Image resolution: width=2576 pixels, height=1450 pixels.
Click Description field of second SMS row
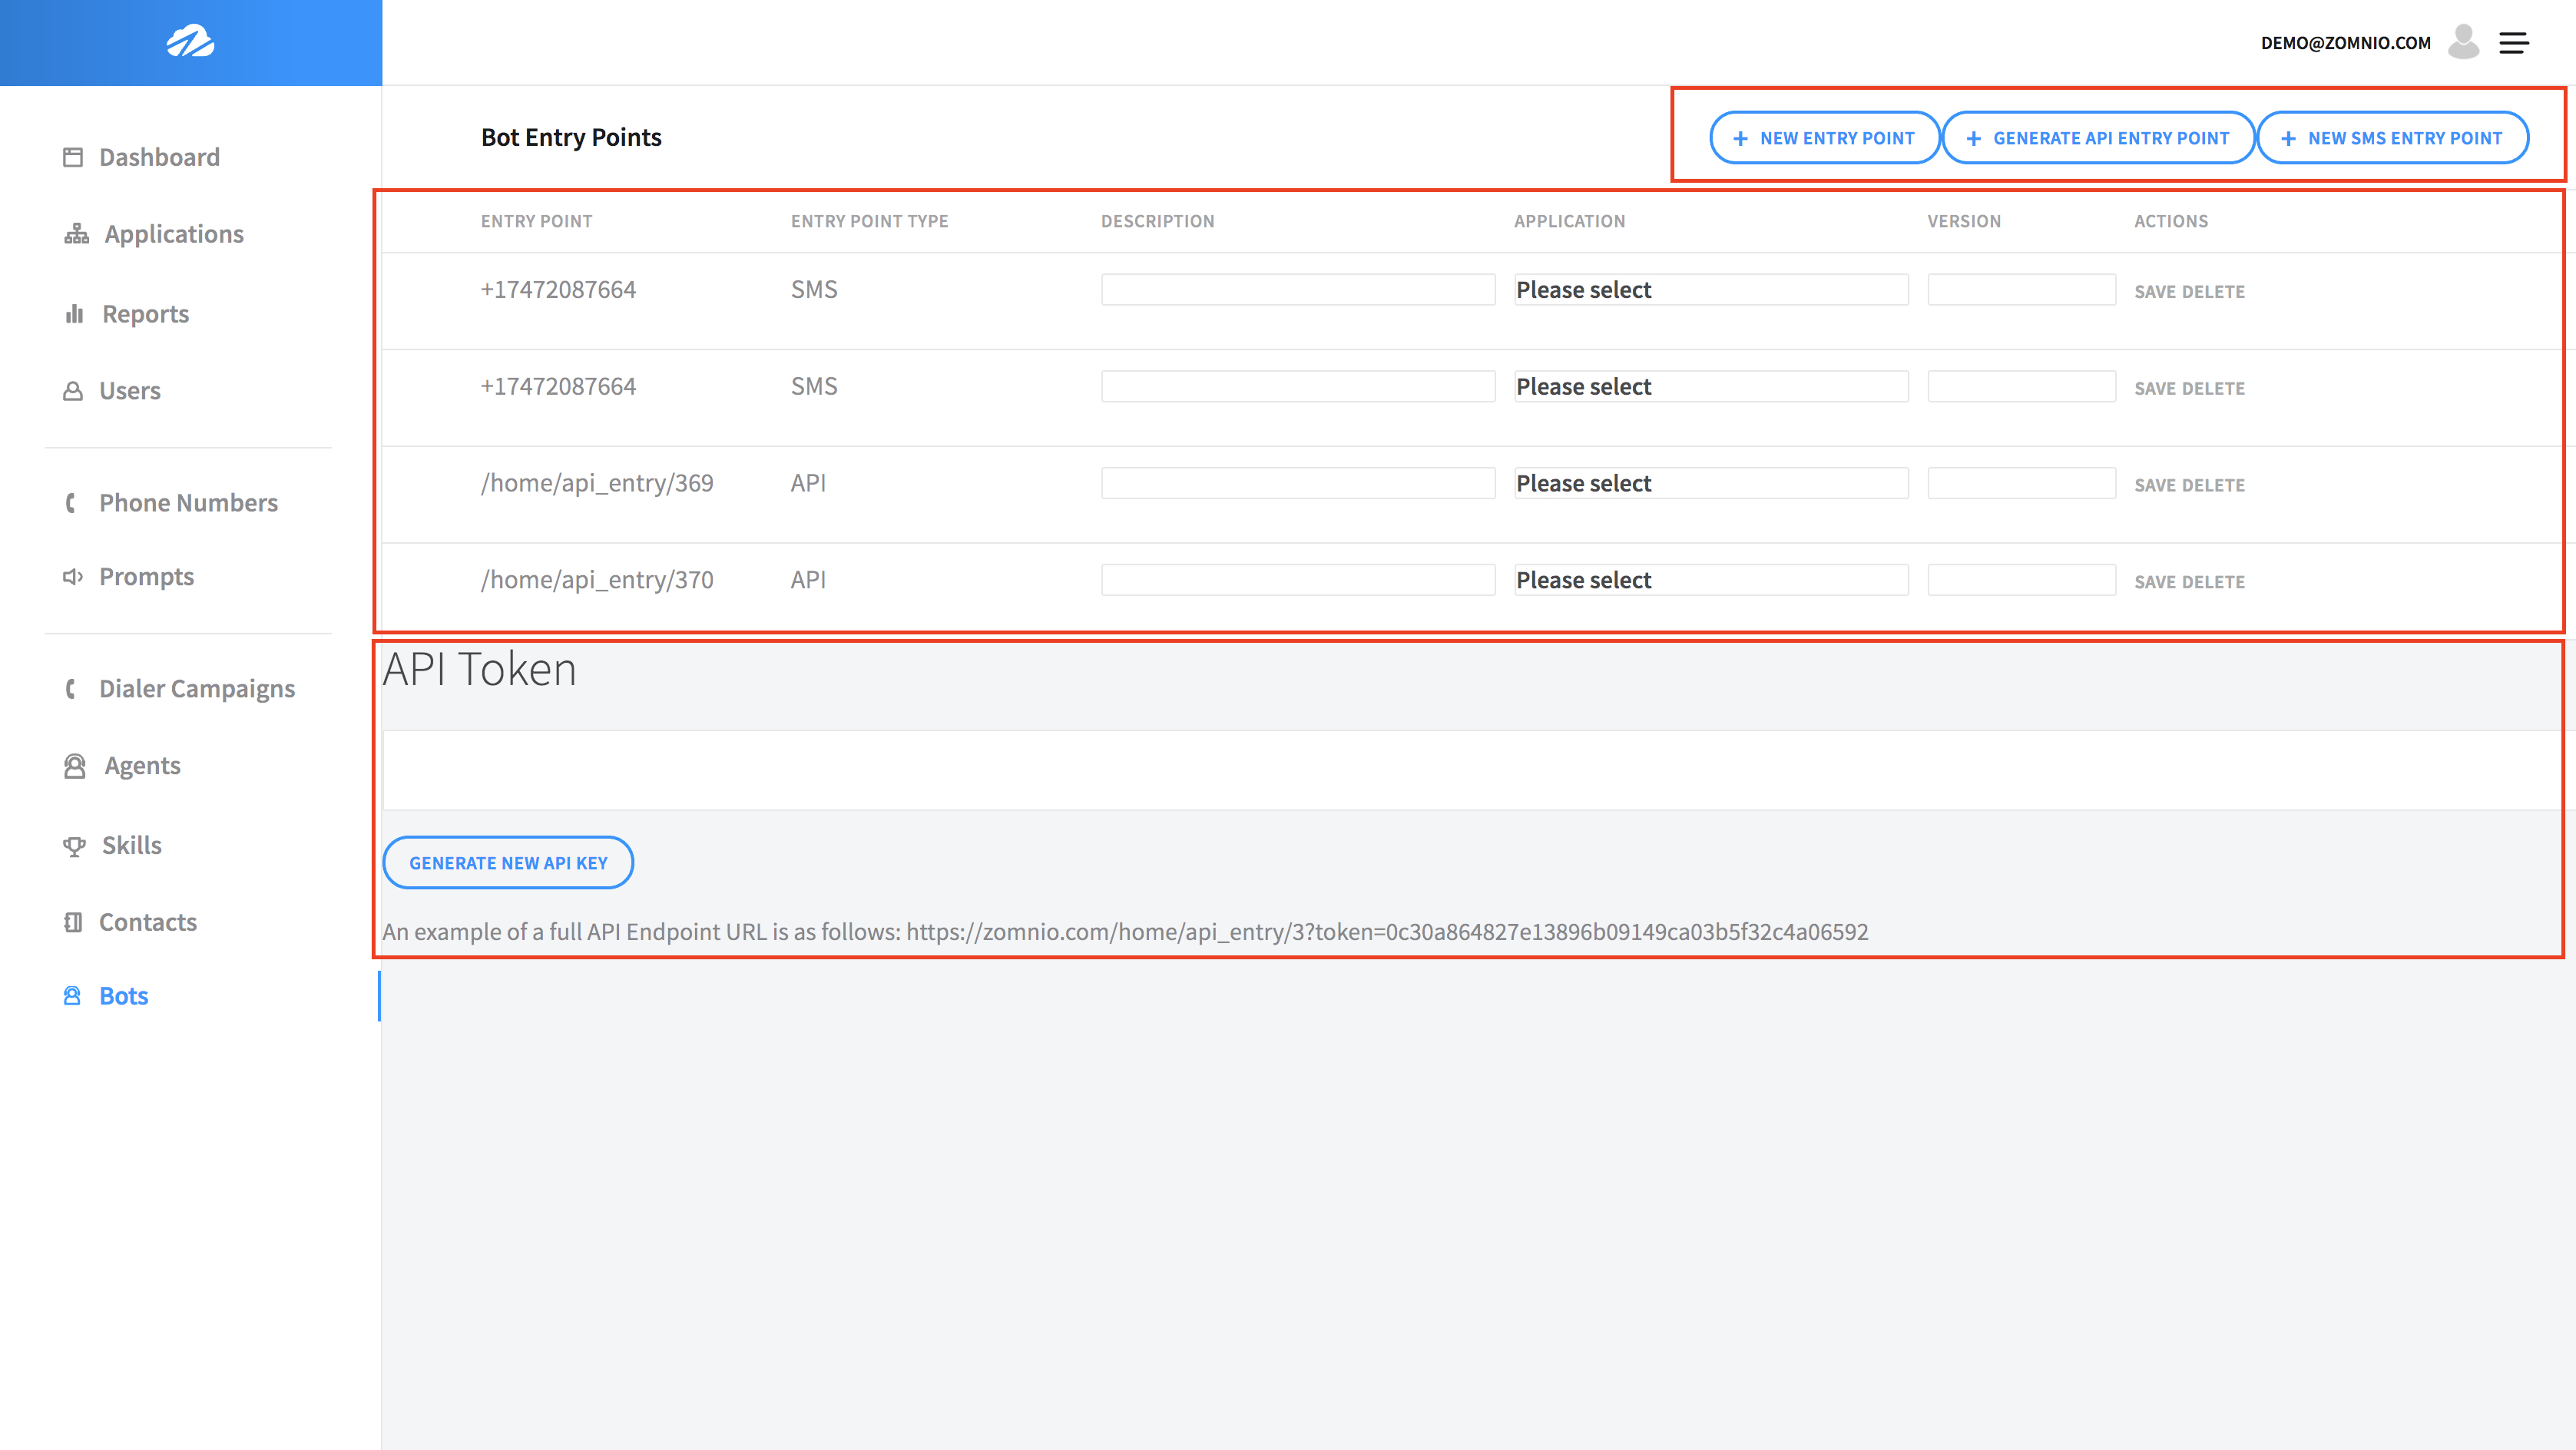pyautogui.click(x=1298, y=387)
